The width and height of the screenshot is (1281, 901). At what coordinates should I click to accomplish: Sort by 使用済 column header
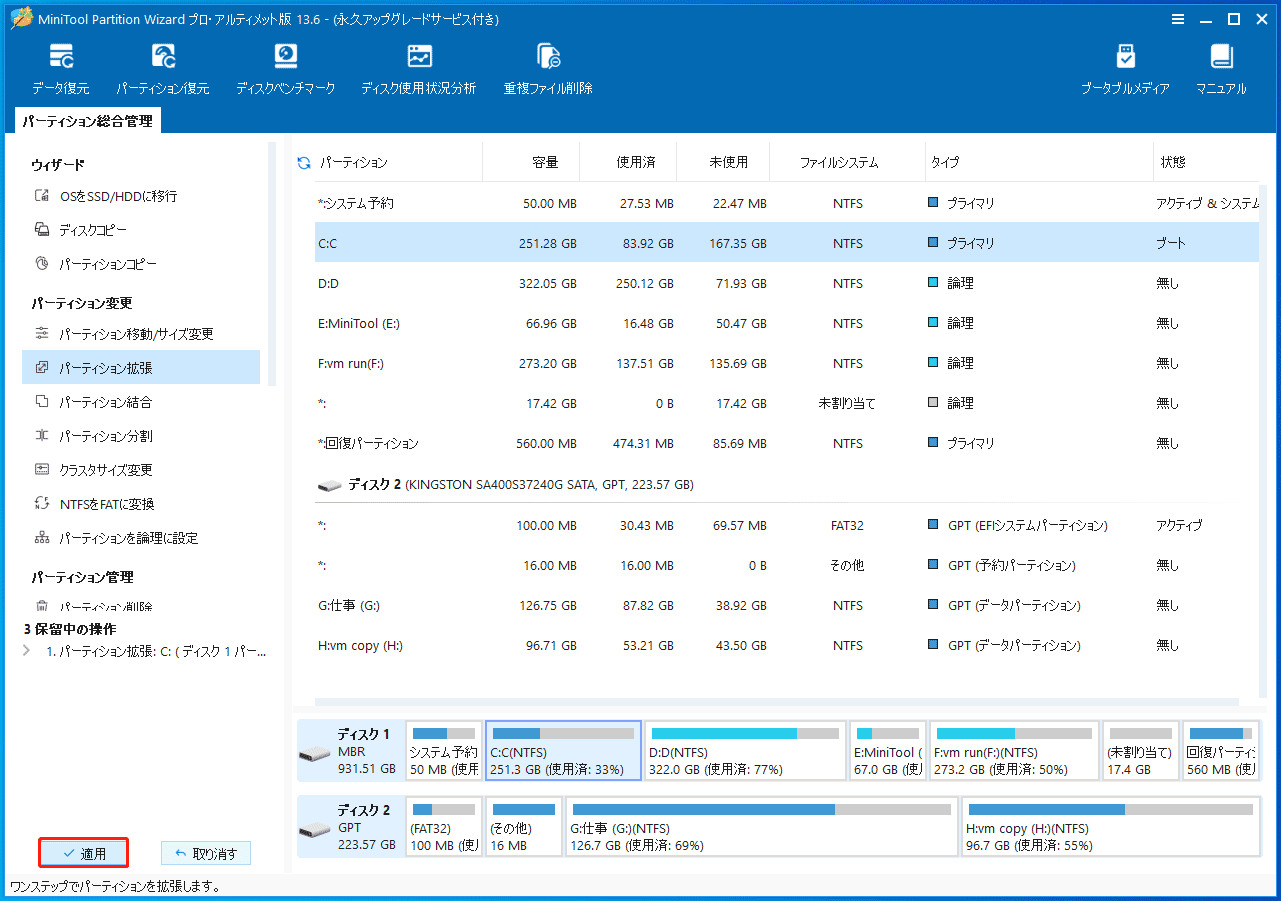(x=635, y=162)
